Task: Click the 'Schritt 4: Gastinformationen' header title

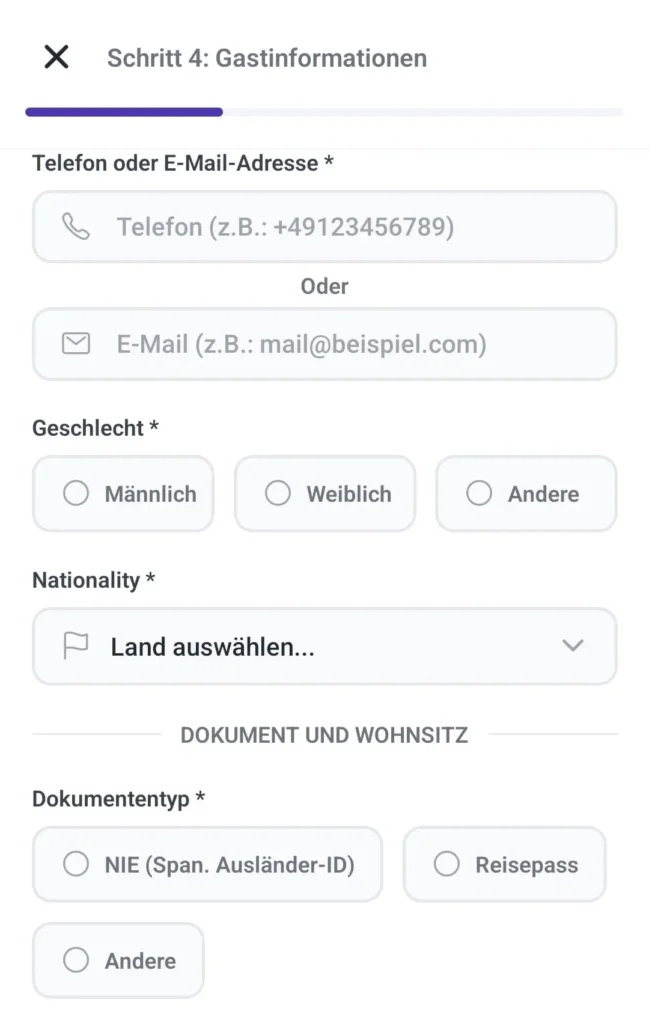Action: 269,57
